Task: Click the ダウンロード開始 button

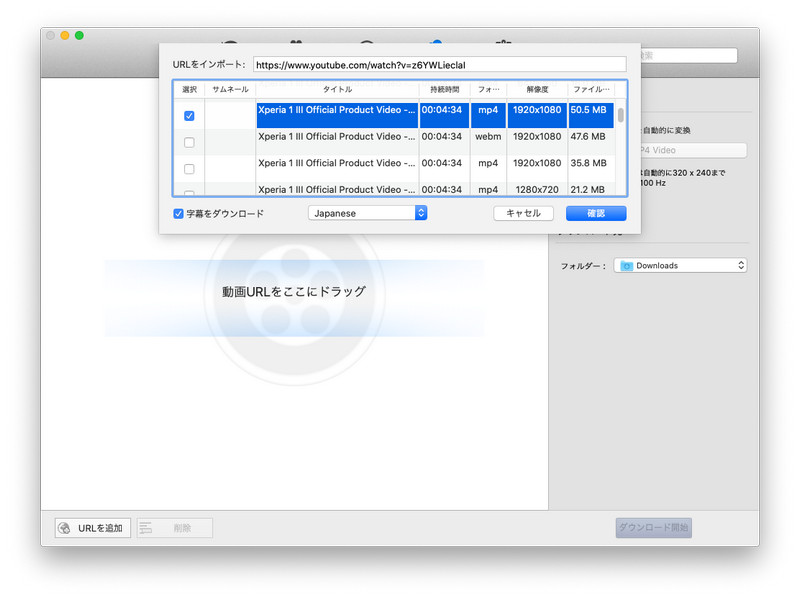Action: pyautogui.click(x=654, y=527)
